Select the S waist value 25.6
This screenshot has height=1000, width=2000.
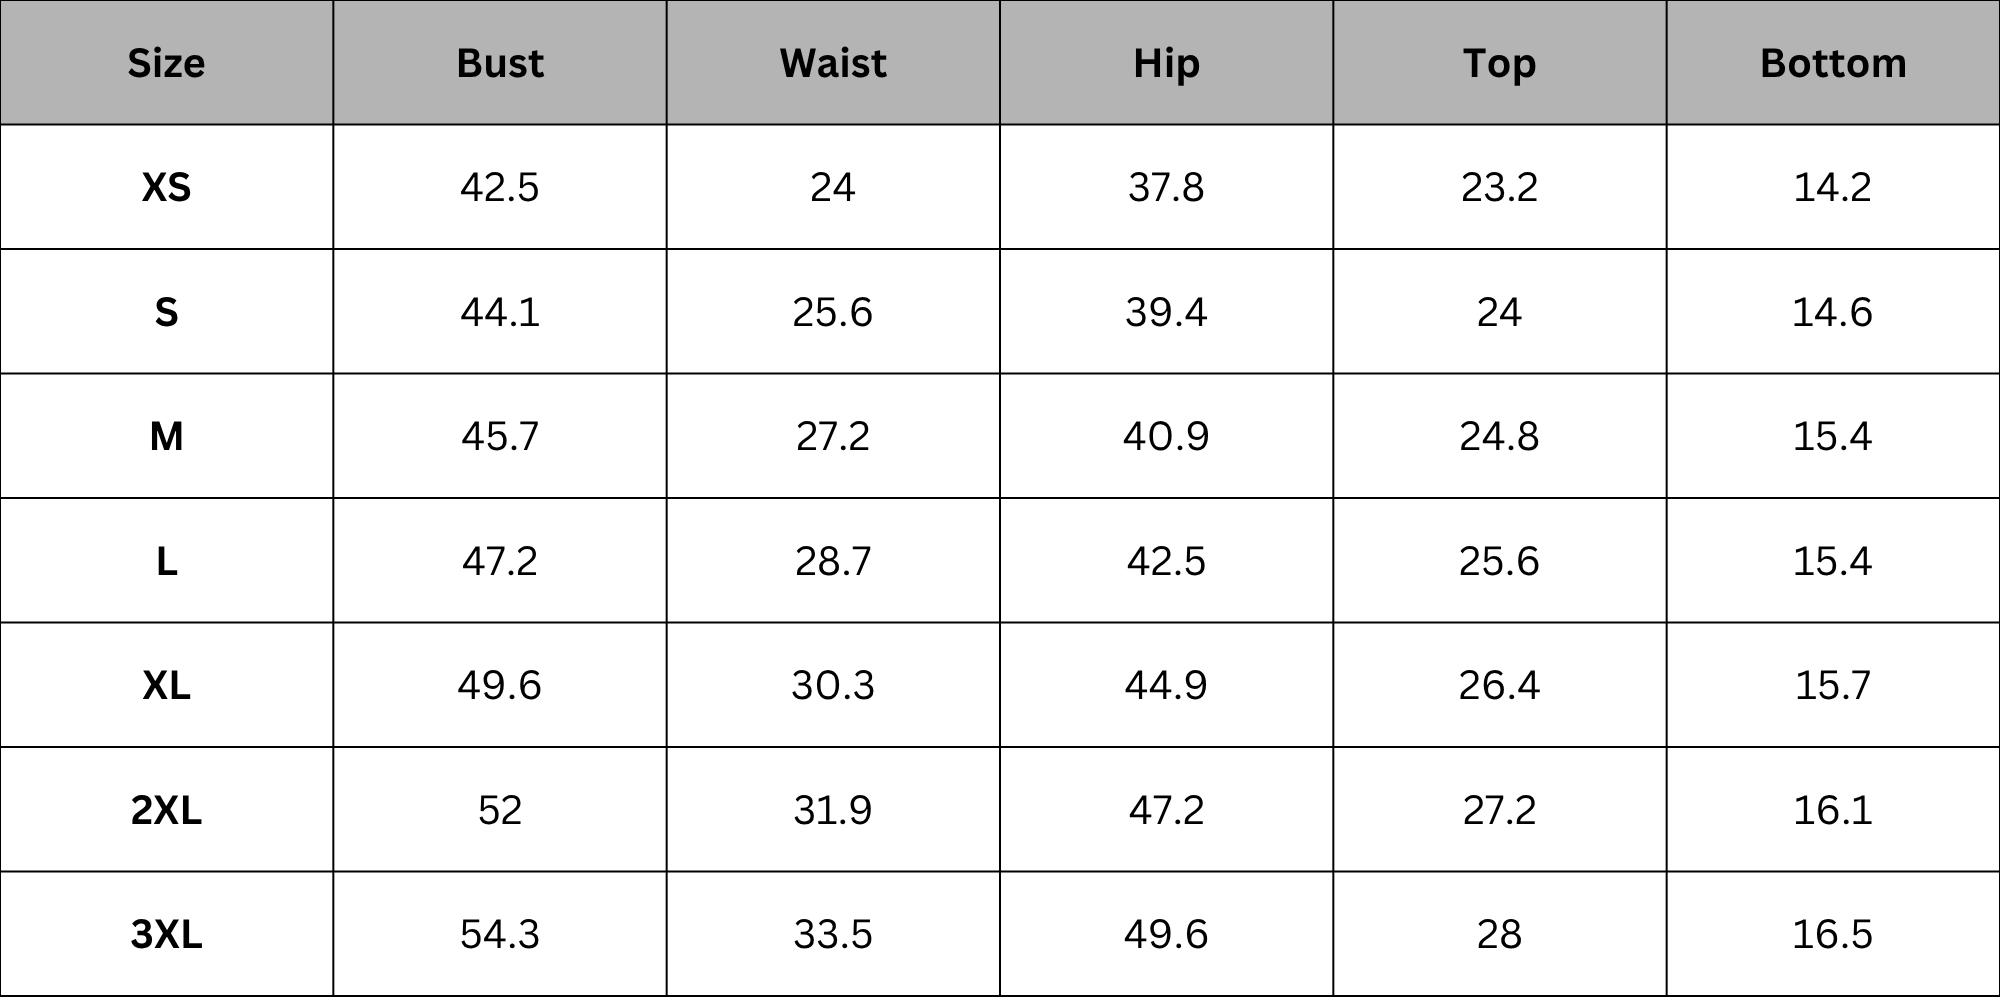(833, 312)
